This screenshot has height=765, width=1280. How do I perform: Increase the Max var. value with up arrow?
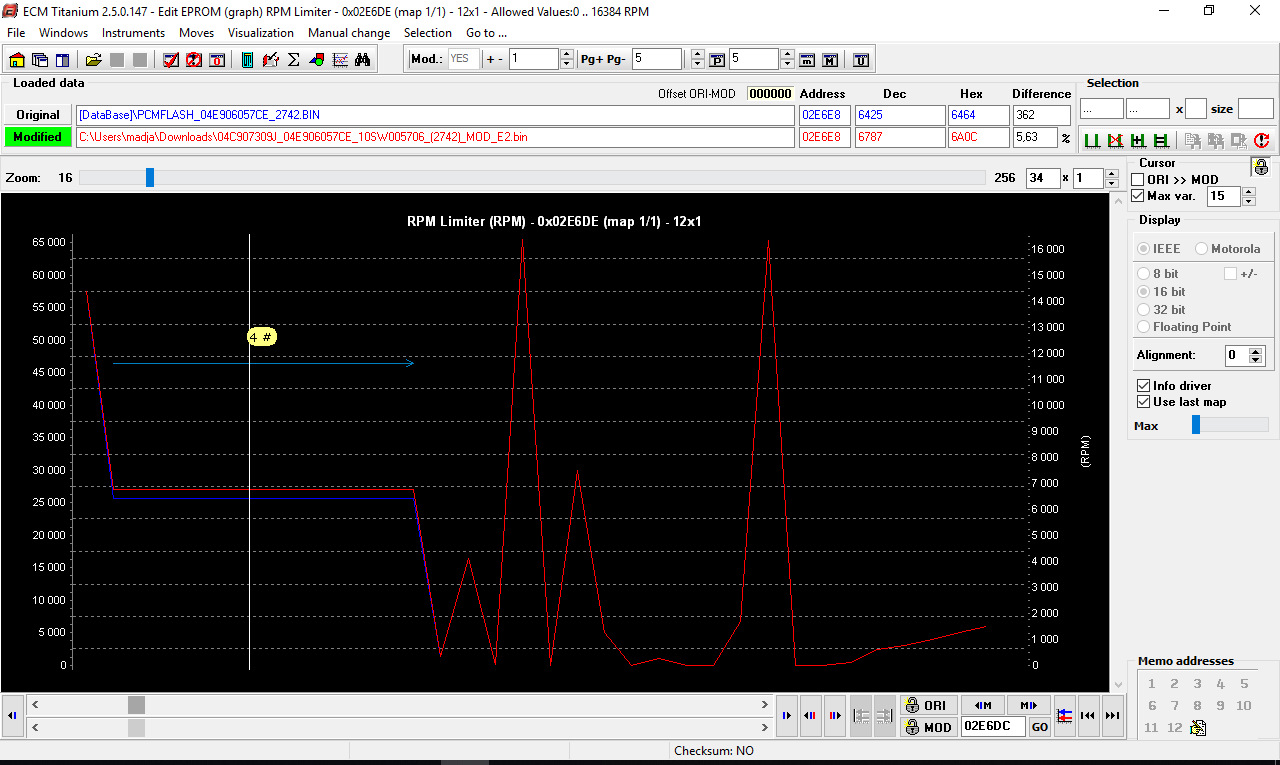coord(1248,192)
